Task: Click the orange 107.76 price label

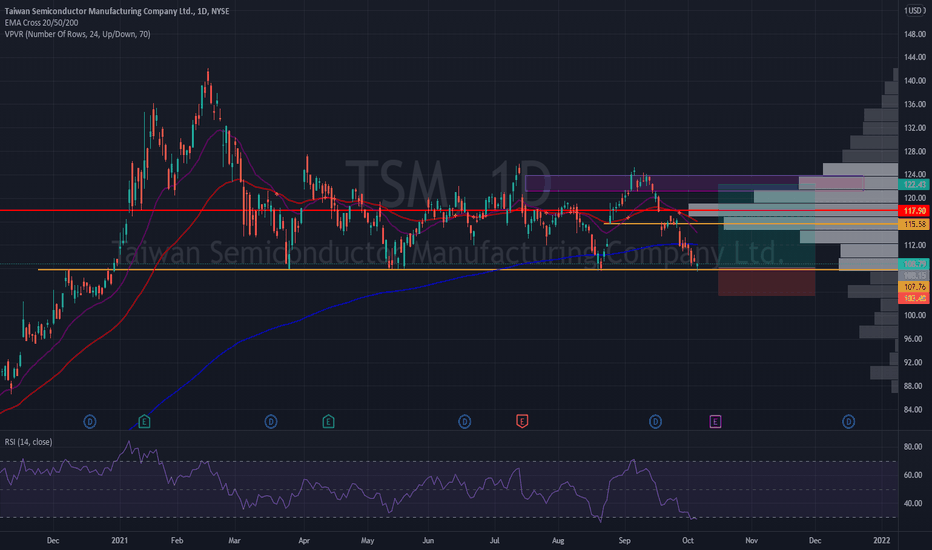Action: point(914,287)
